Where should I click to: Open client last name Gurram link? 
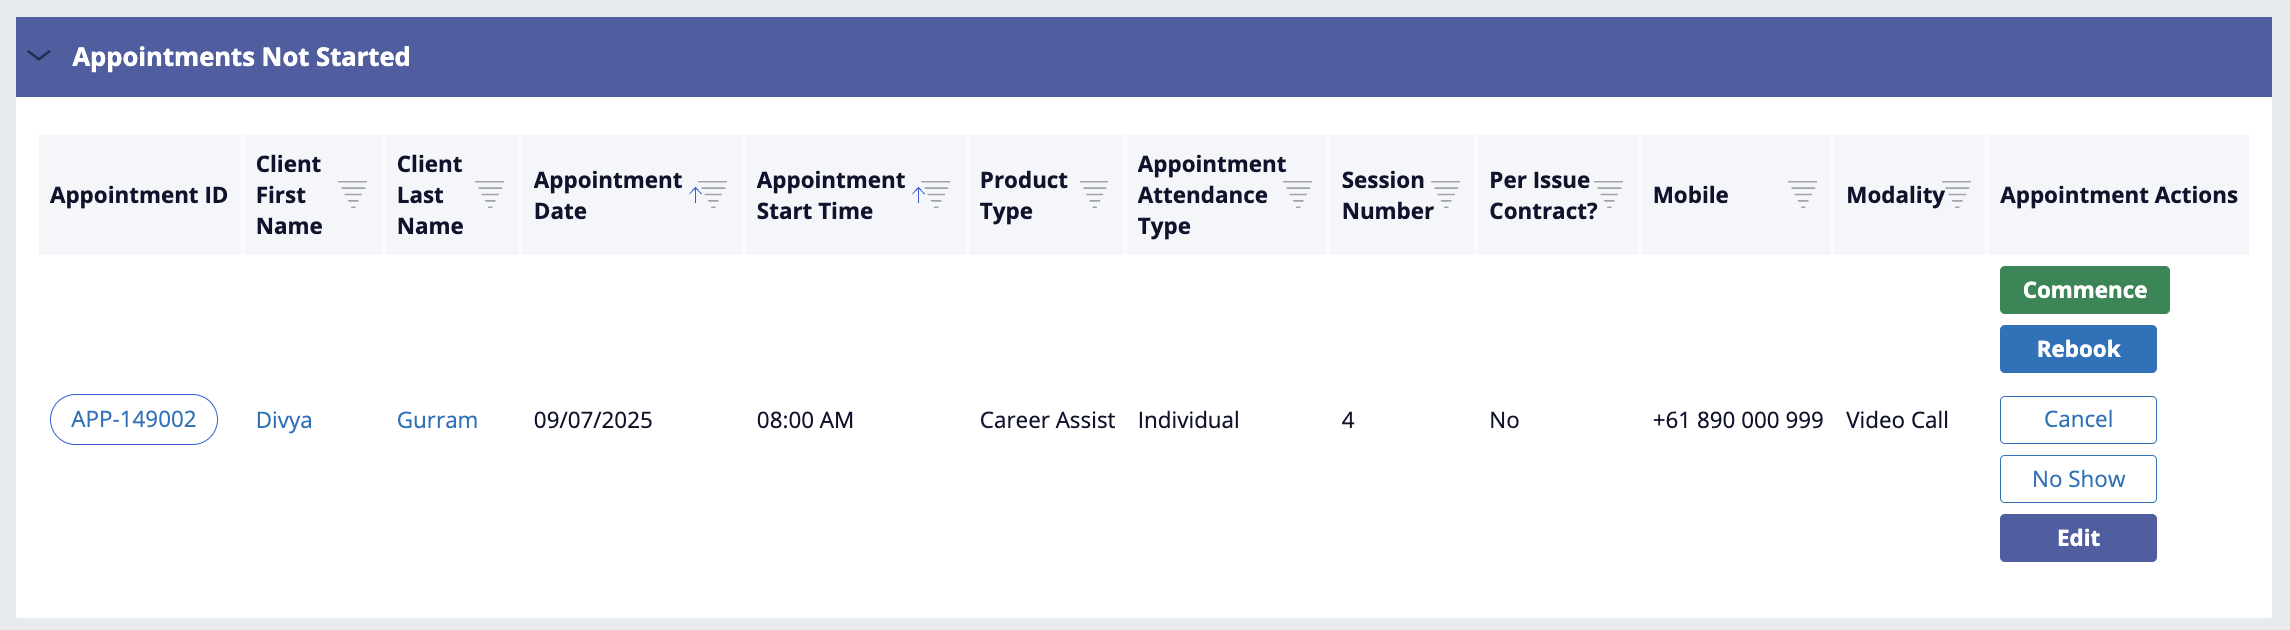coord(437,420)
